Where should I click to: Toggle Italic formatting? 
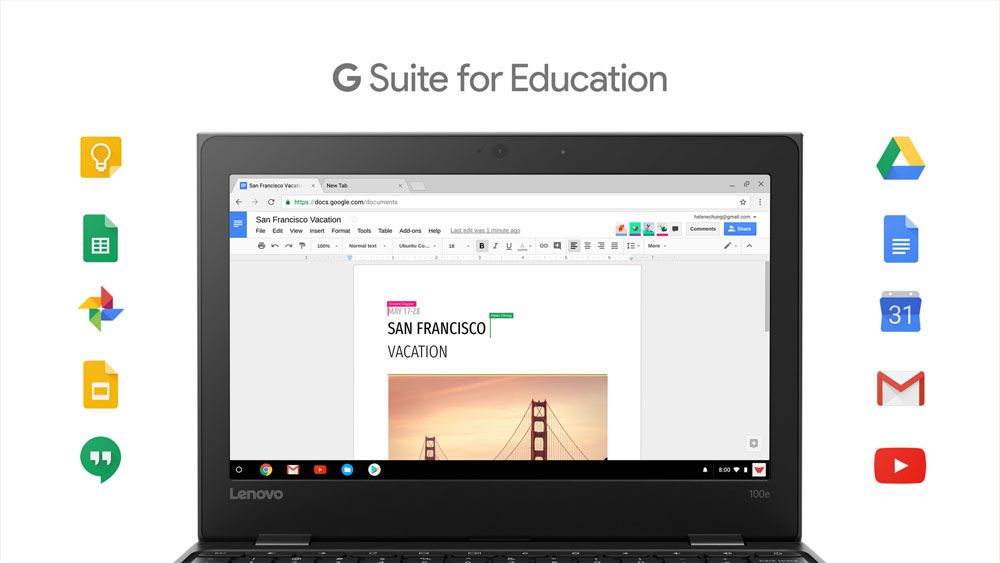(x=495, y=246)
